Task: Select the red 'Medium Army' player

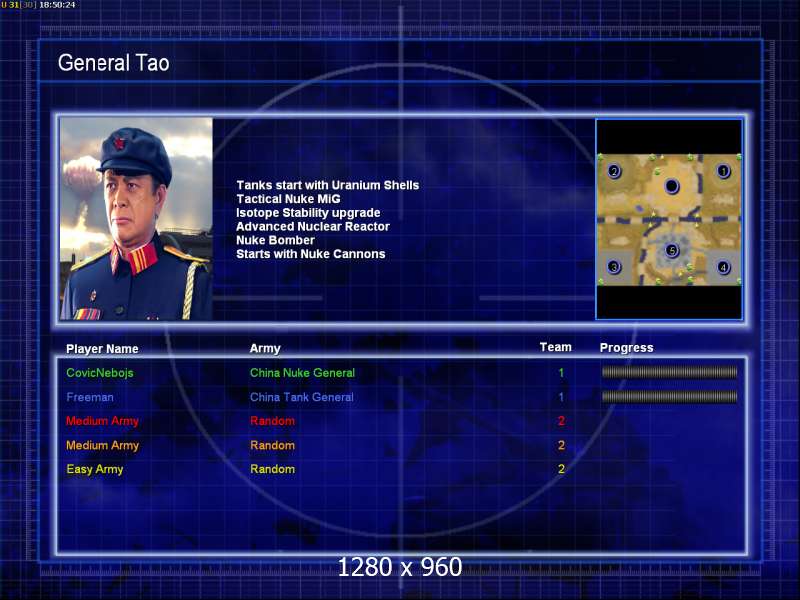Action: [103, 421]
